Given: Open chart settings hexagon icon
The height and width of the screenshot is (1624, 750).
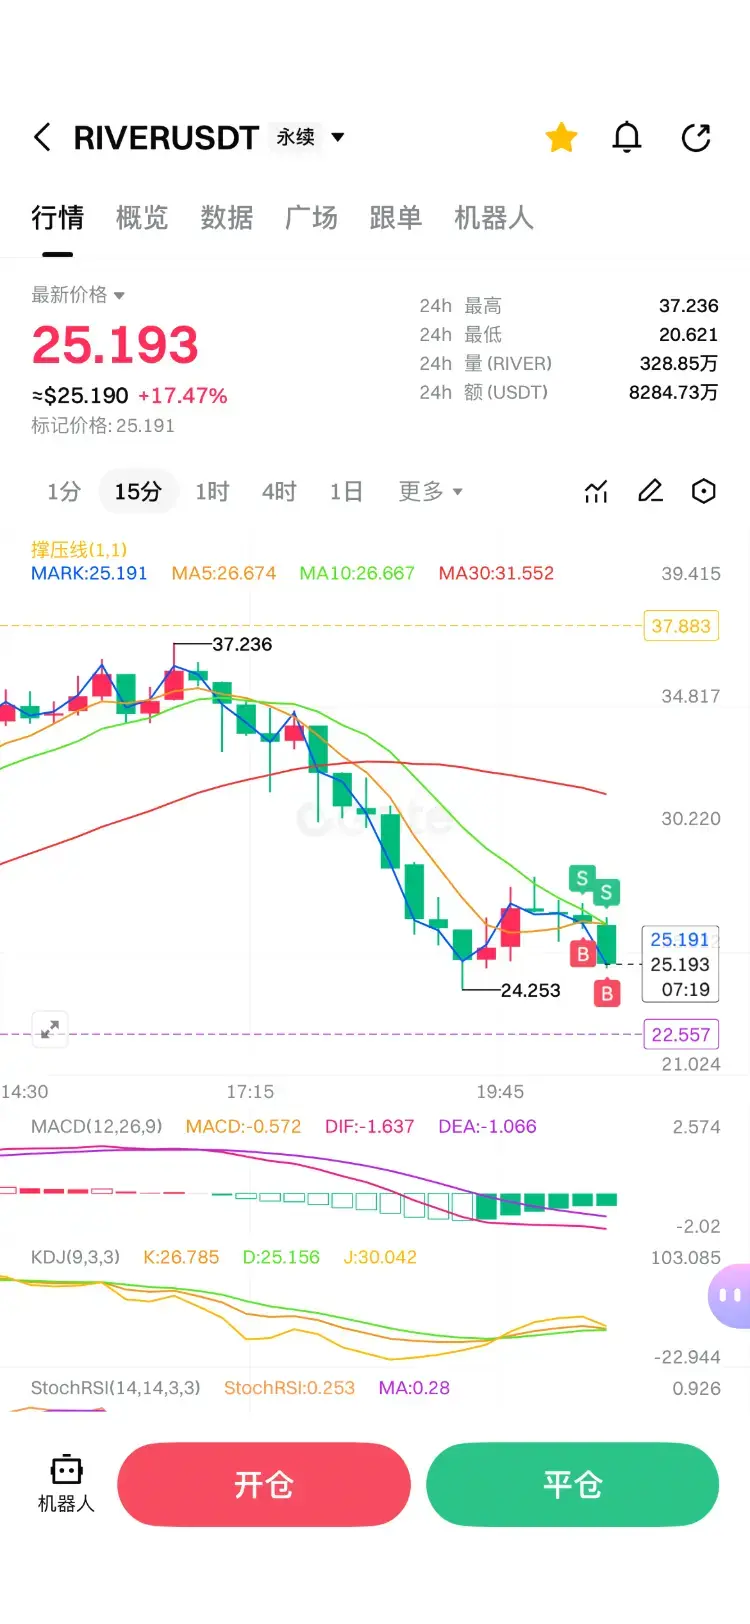Looking at the screenshot, I should pyautogui.click(x=704, y=491).
